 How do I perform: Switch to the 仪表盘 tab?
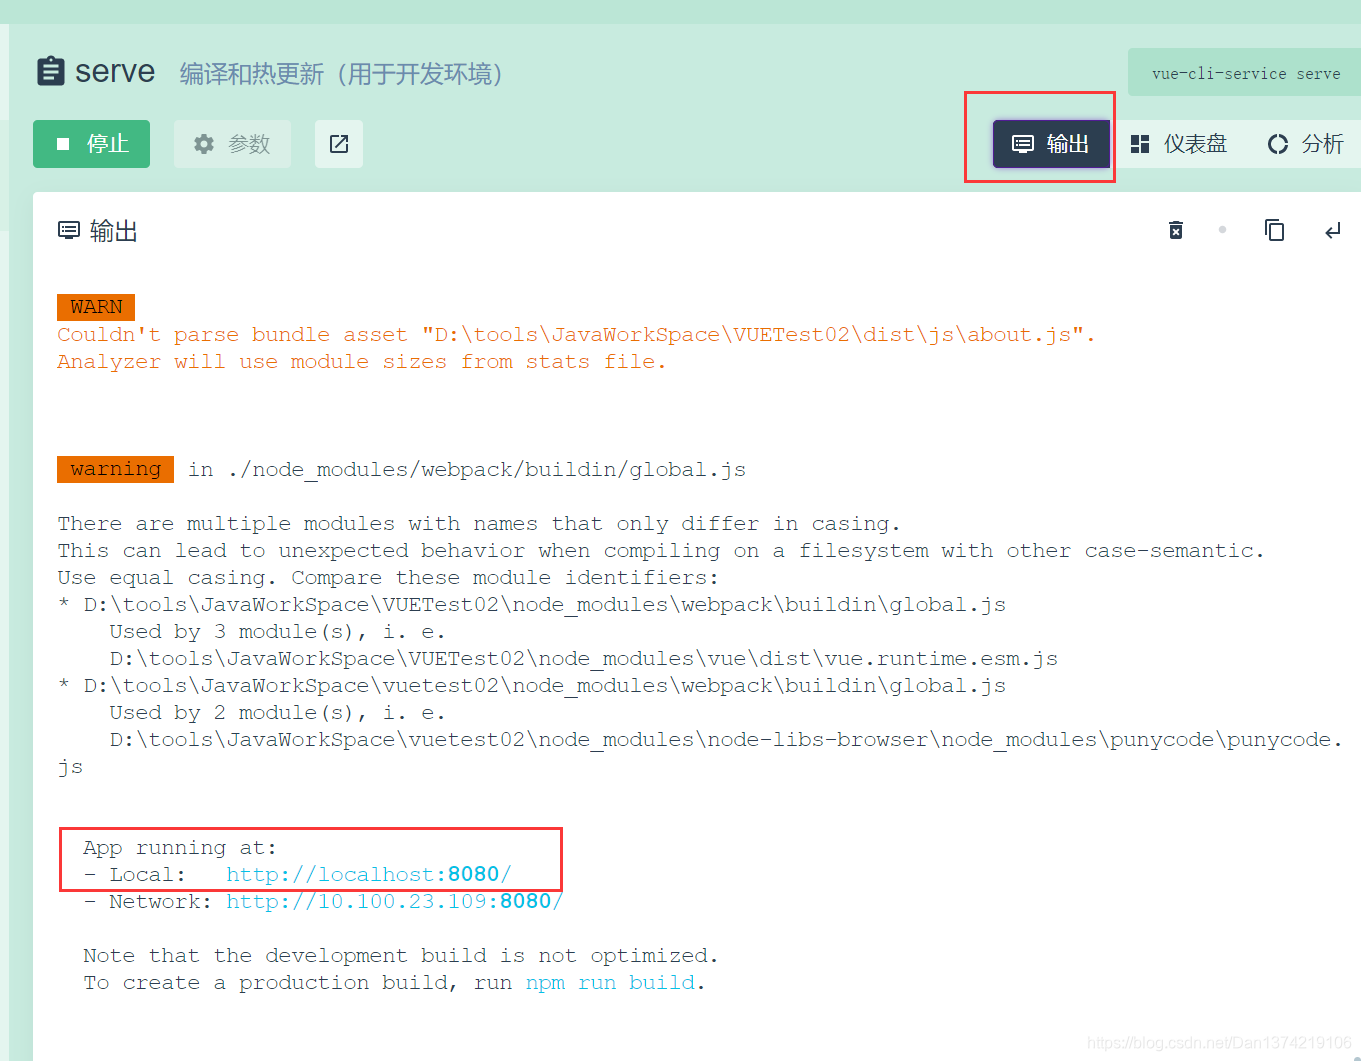(x=1180, y=143)
